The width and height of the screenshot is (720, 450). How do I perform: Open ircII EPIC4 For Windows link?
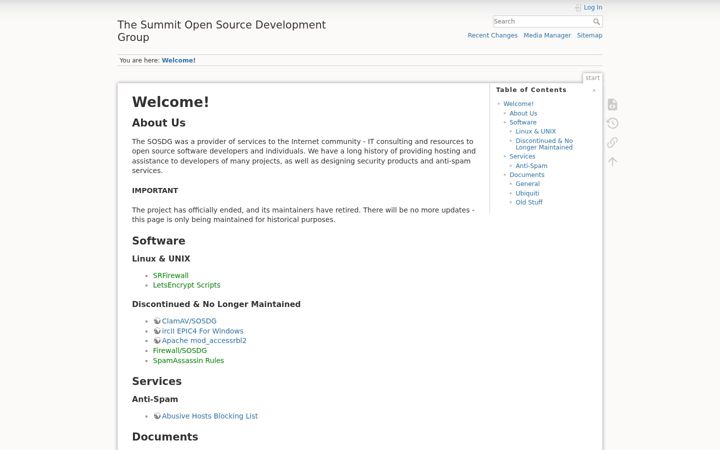[x=202, y=331]
